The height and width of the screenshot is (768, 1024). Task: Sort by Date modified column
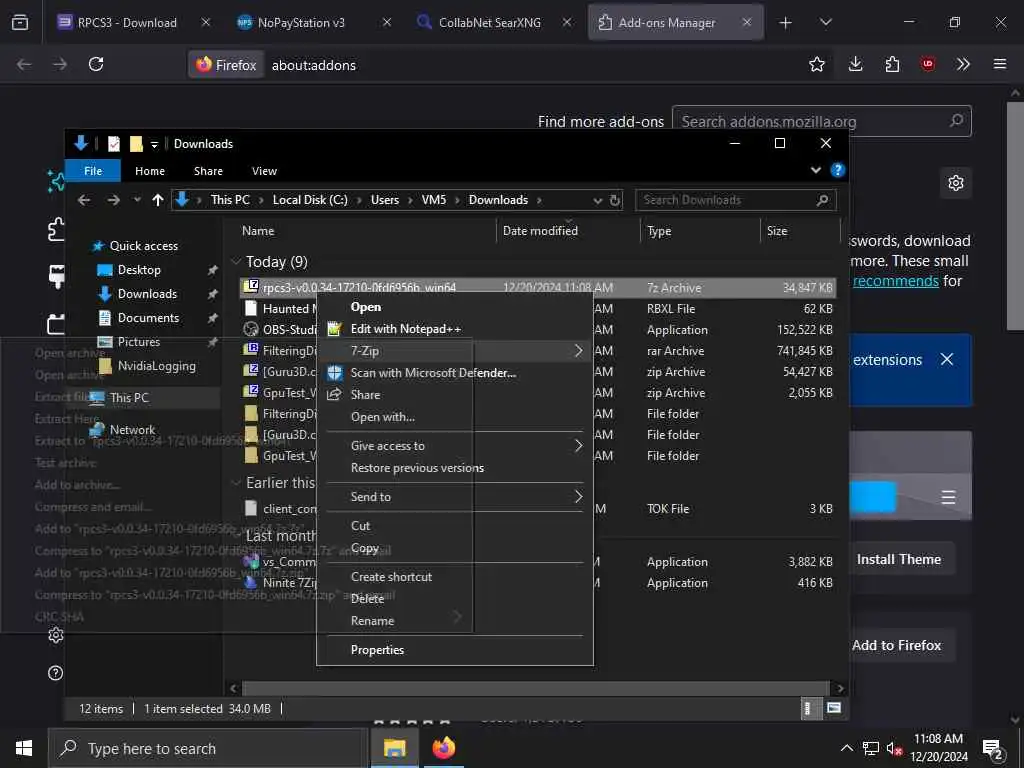(540, 231)
